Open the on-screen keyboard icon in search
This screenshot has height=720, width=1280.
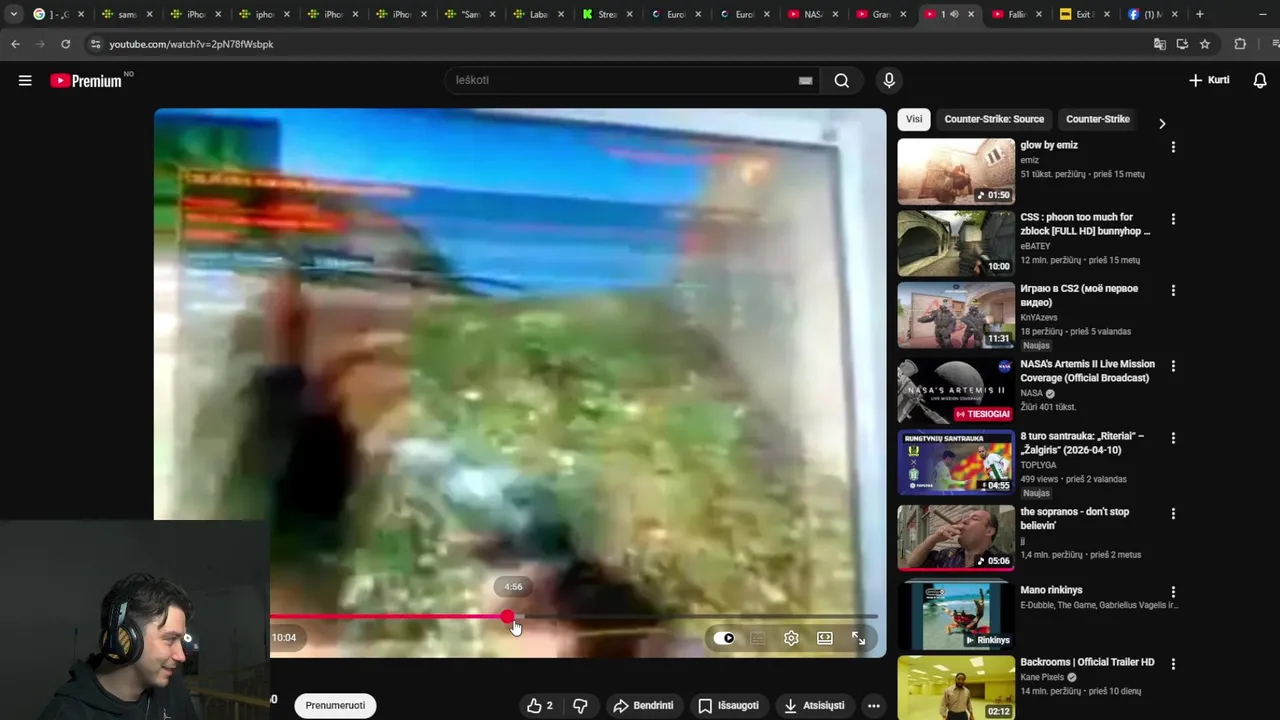pos(805,81)
